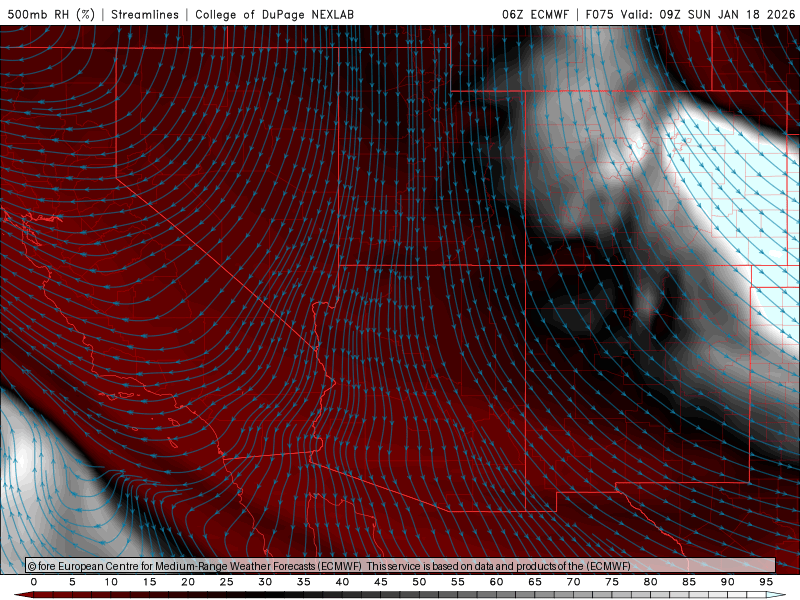Click the "500mb RH (%)" title text
Viewport: 800px width, 600px height.
click(51, 14)
